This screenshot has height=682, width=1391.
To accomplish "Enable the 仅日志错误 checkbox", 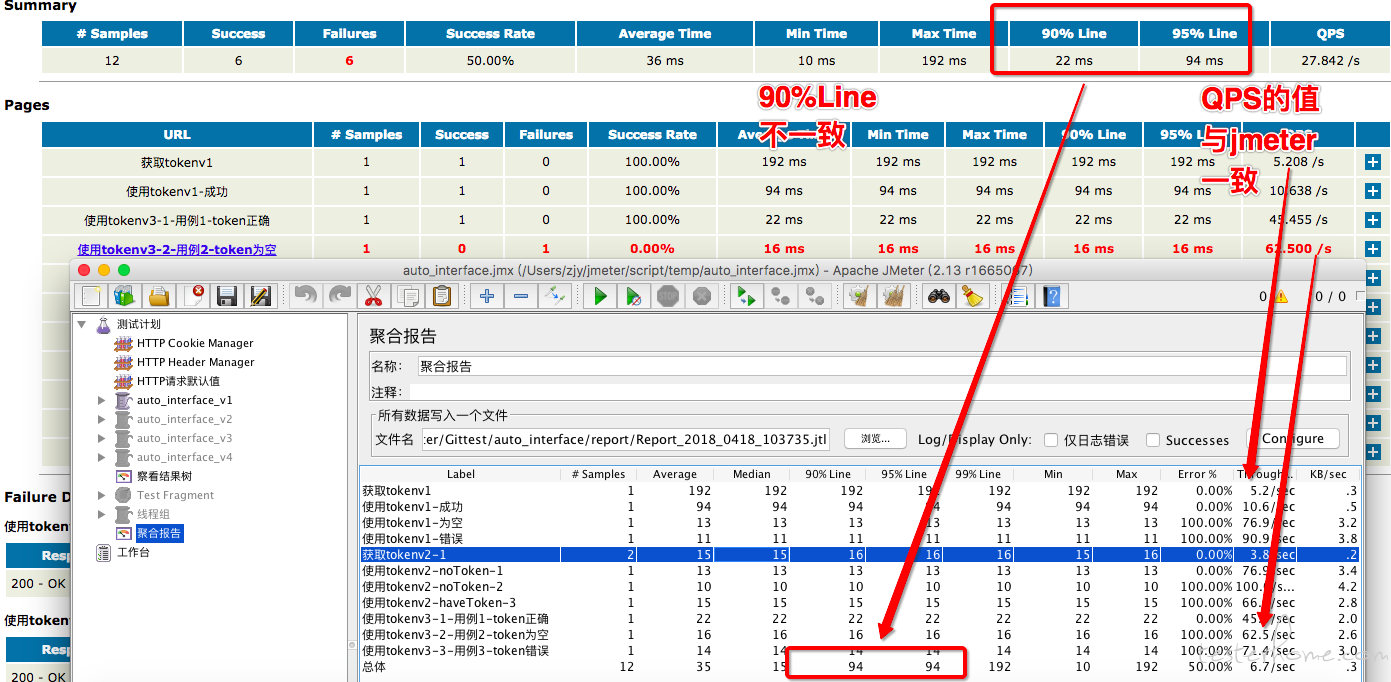I will click(1051, 440).
